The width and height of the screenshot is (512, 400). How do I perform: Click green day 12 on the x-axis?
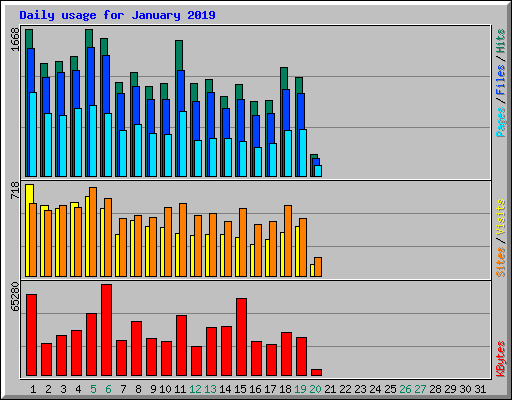tap(195, 389)
